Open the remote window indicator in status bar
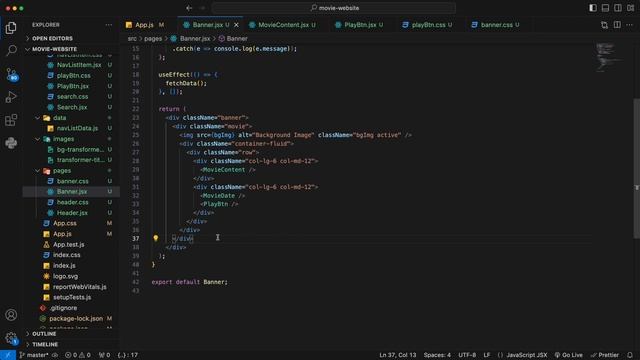The image size is (640, 360). pyautogui.click(x=8, y=355)
